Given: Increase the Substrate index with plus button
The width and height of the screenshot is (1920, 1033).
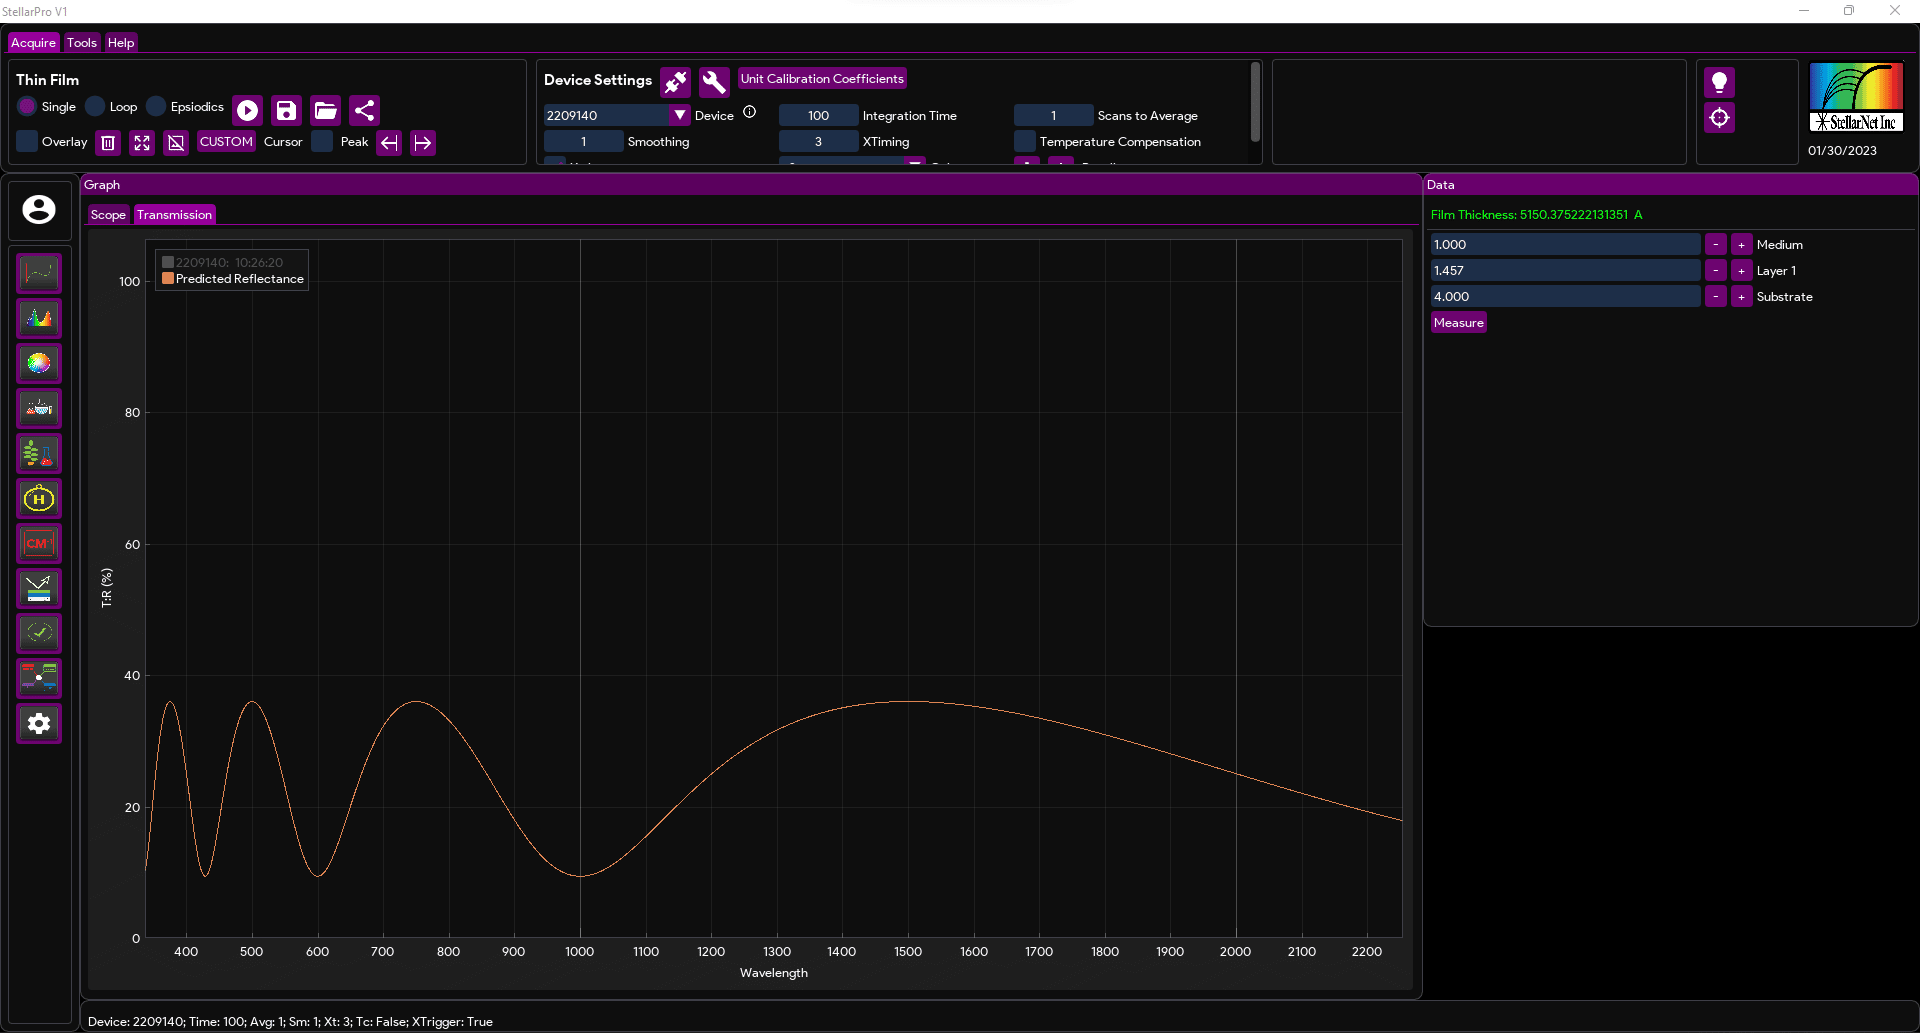Looking at the screenshot, I should pyautogui.click(x=1741, y=297).
